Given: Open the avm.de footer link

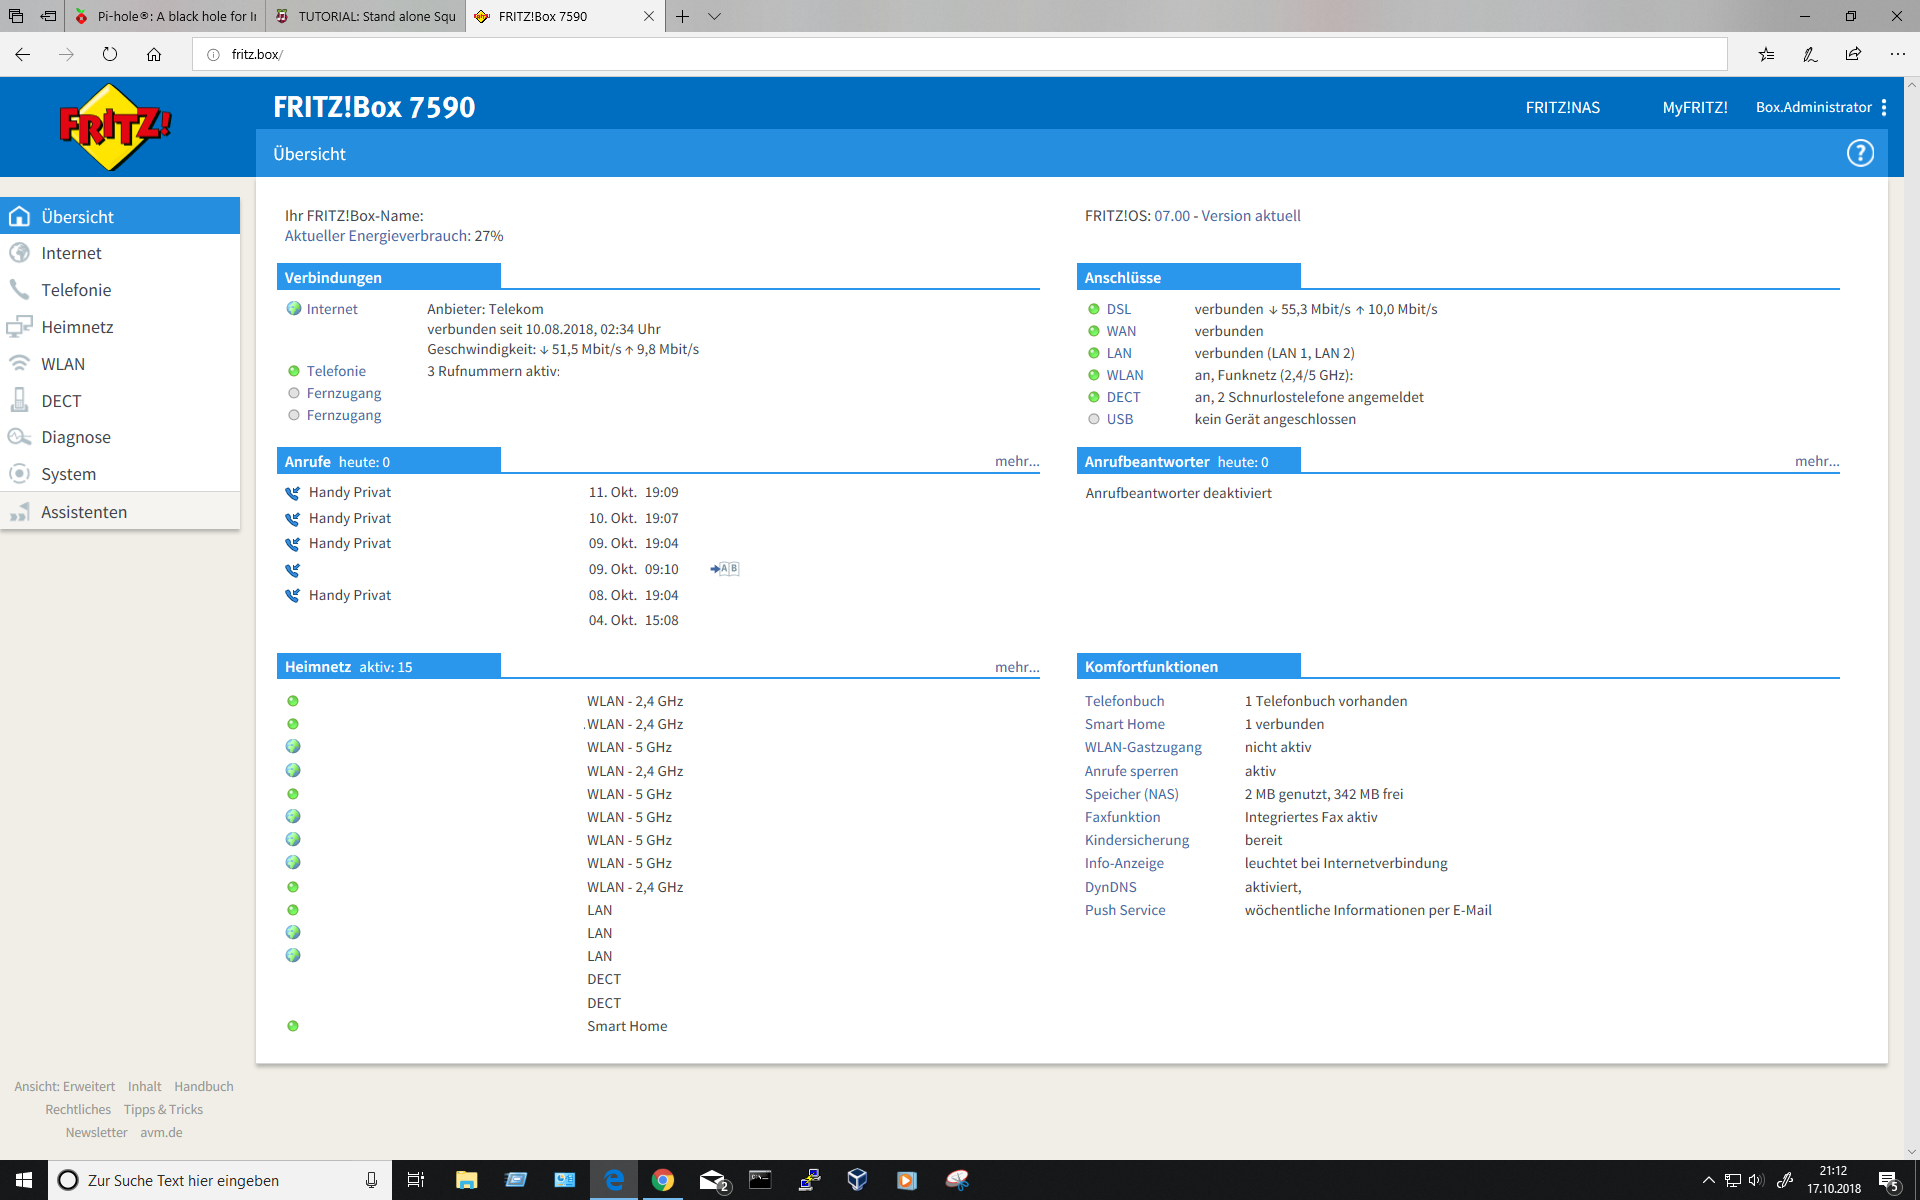Looking at the screenshot, I should (161, 1133).
